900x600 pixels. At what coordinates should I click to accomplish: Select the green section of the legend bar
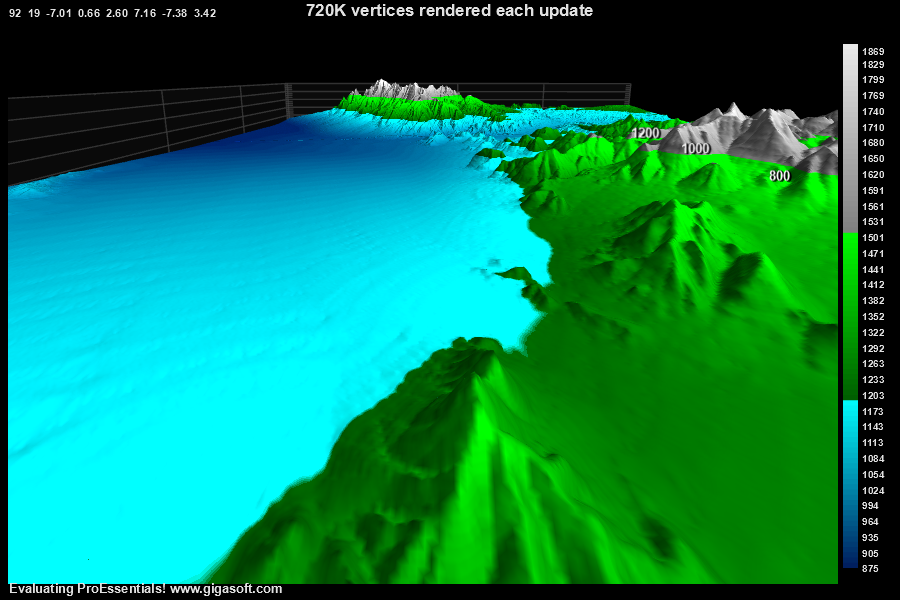850,316
